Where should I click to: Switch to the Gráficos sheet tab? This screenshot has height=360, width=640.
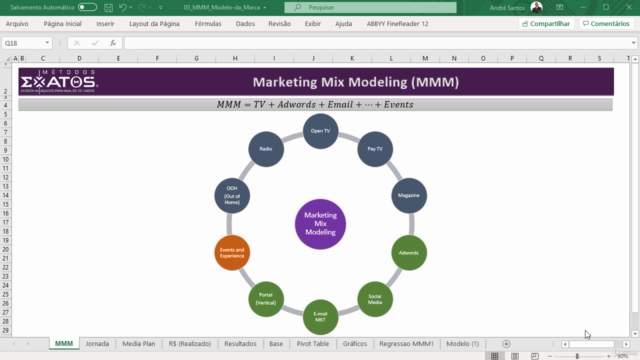(x=355, y=344)
